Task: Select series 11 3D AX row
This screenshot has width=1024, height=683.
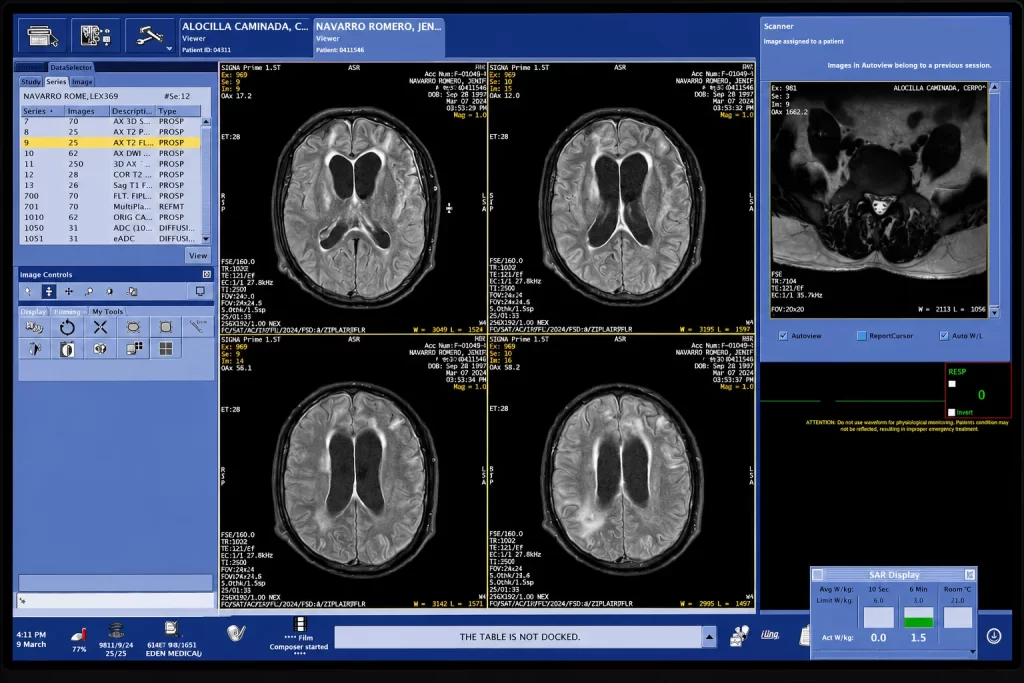Action: point(111,164)
